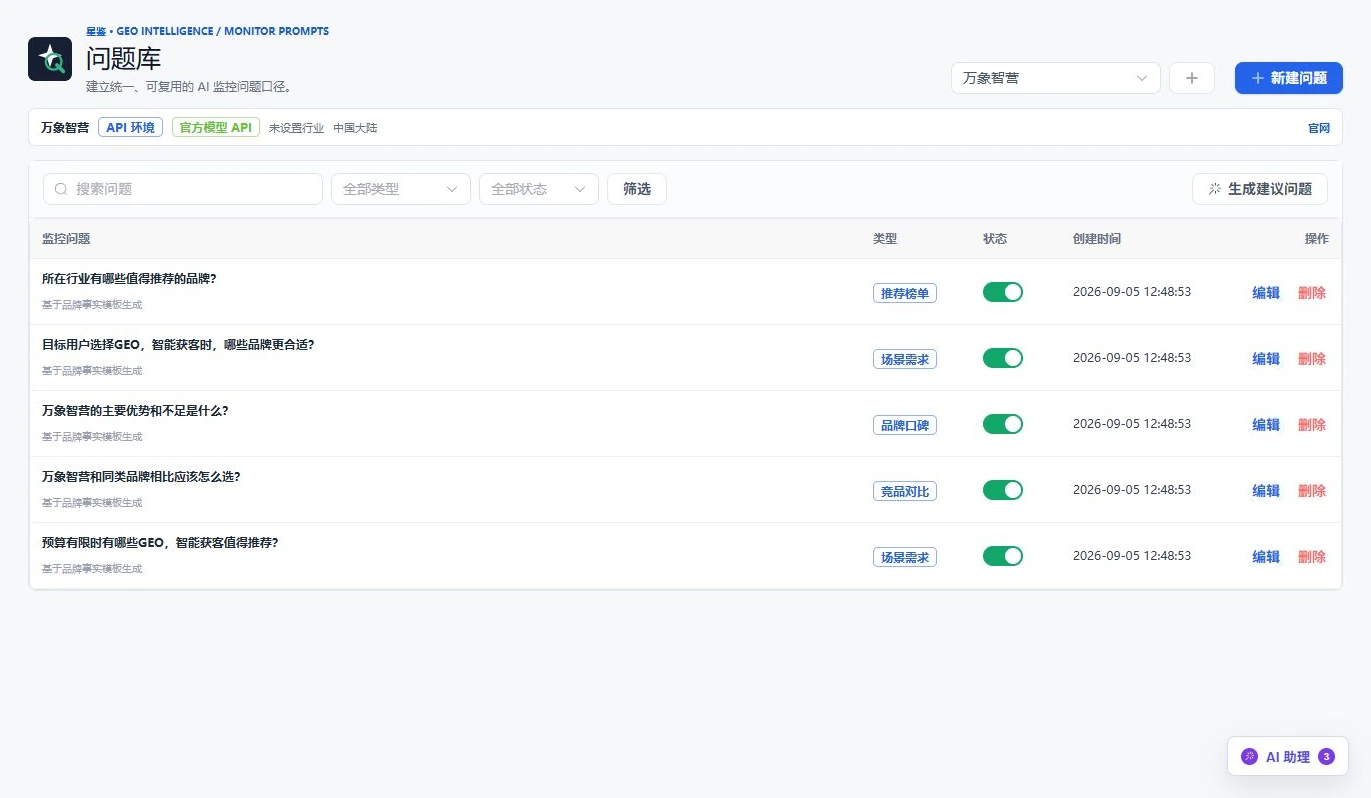The image size is (1371, 798).
Task: Toggle status switch for 目标用户选择GEO row
Action: click(x=1003, y=358)
